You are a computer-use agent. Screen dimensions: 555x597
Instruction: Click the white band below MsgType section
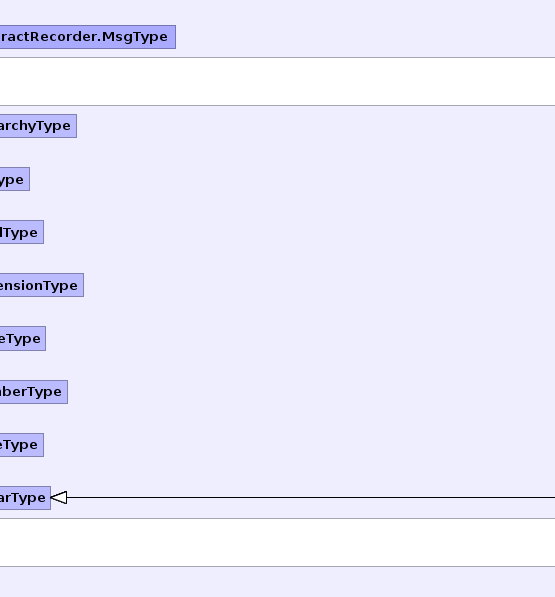click(x=278, y=81)
